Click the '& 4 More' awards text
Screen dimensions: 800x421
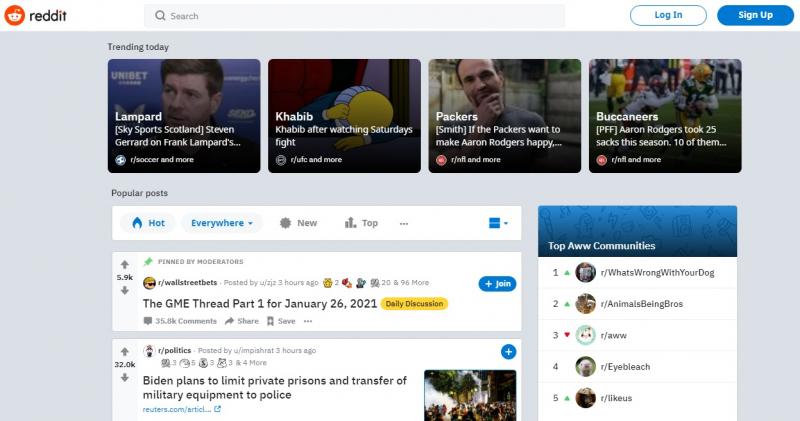(x=251, y=363)
